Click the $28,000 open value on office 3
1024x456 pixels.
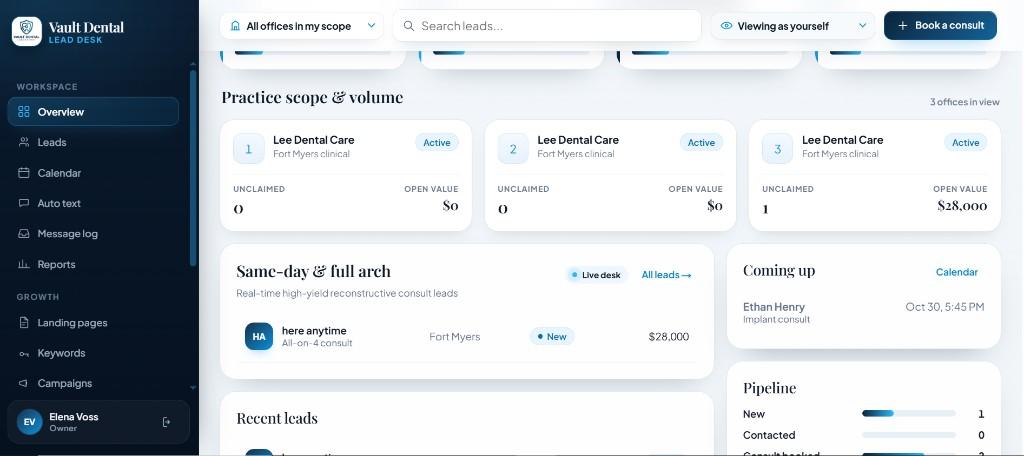(962, 206)
